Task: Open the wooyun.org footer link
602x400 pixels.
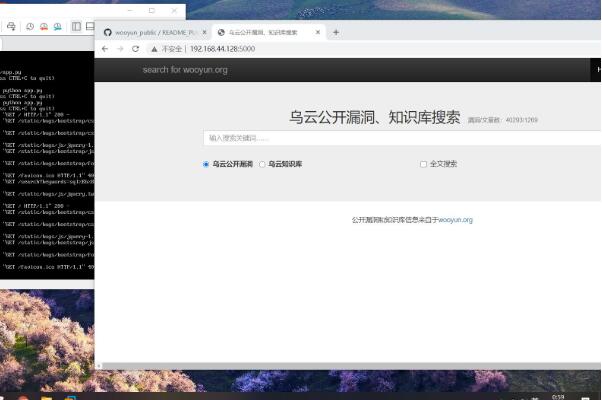Action: 455,220
